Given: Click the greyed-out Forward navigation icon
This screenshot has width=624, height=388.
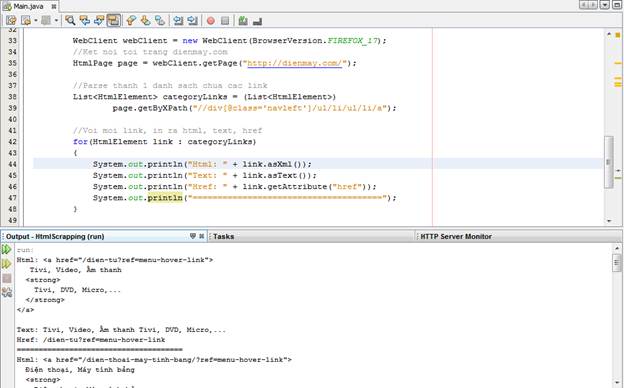Looking at the screenshot, I should (x=46, y=20).
